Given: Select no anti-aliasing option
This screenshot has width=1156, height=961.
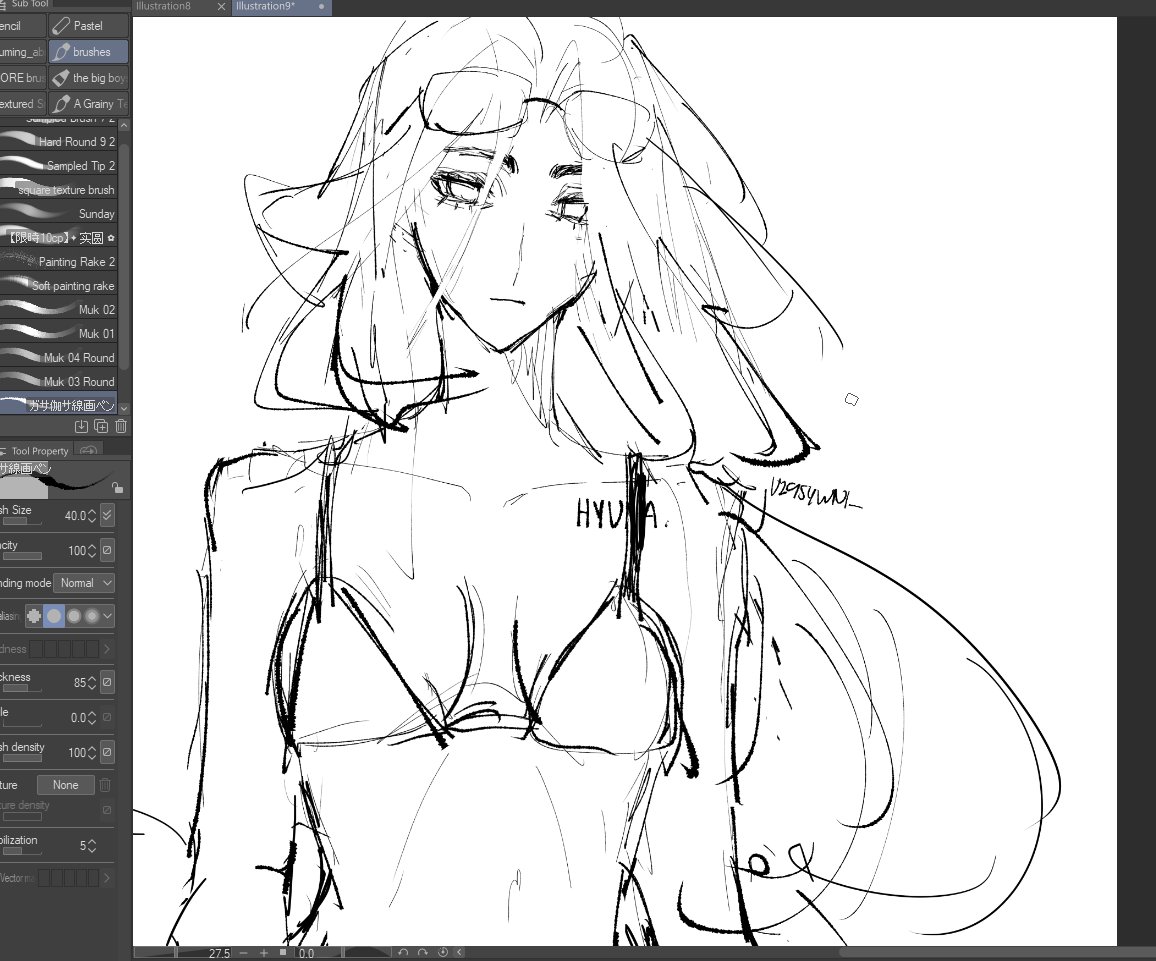Looking at the screenshot, I should (x=34, y=615).
